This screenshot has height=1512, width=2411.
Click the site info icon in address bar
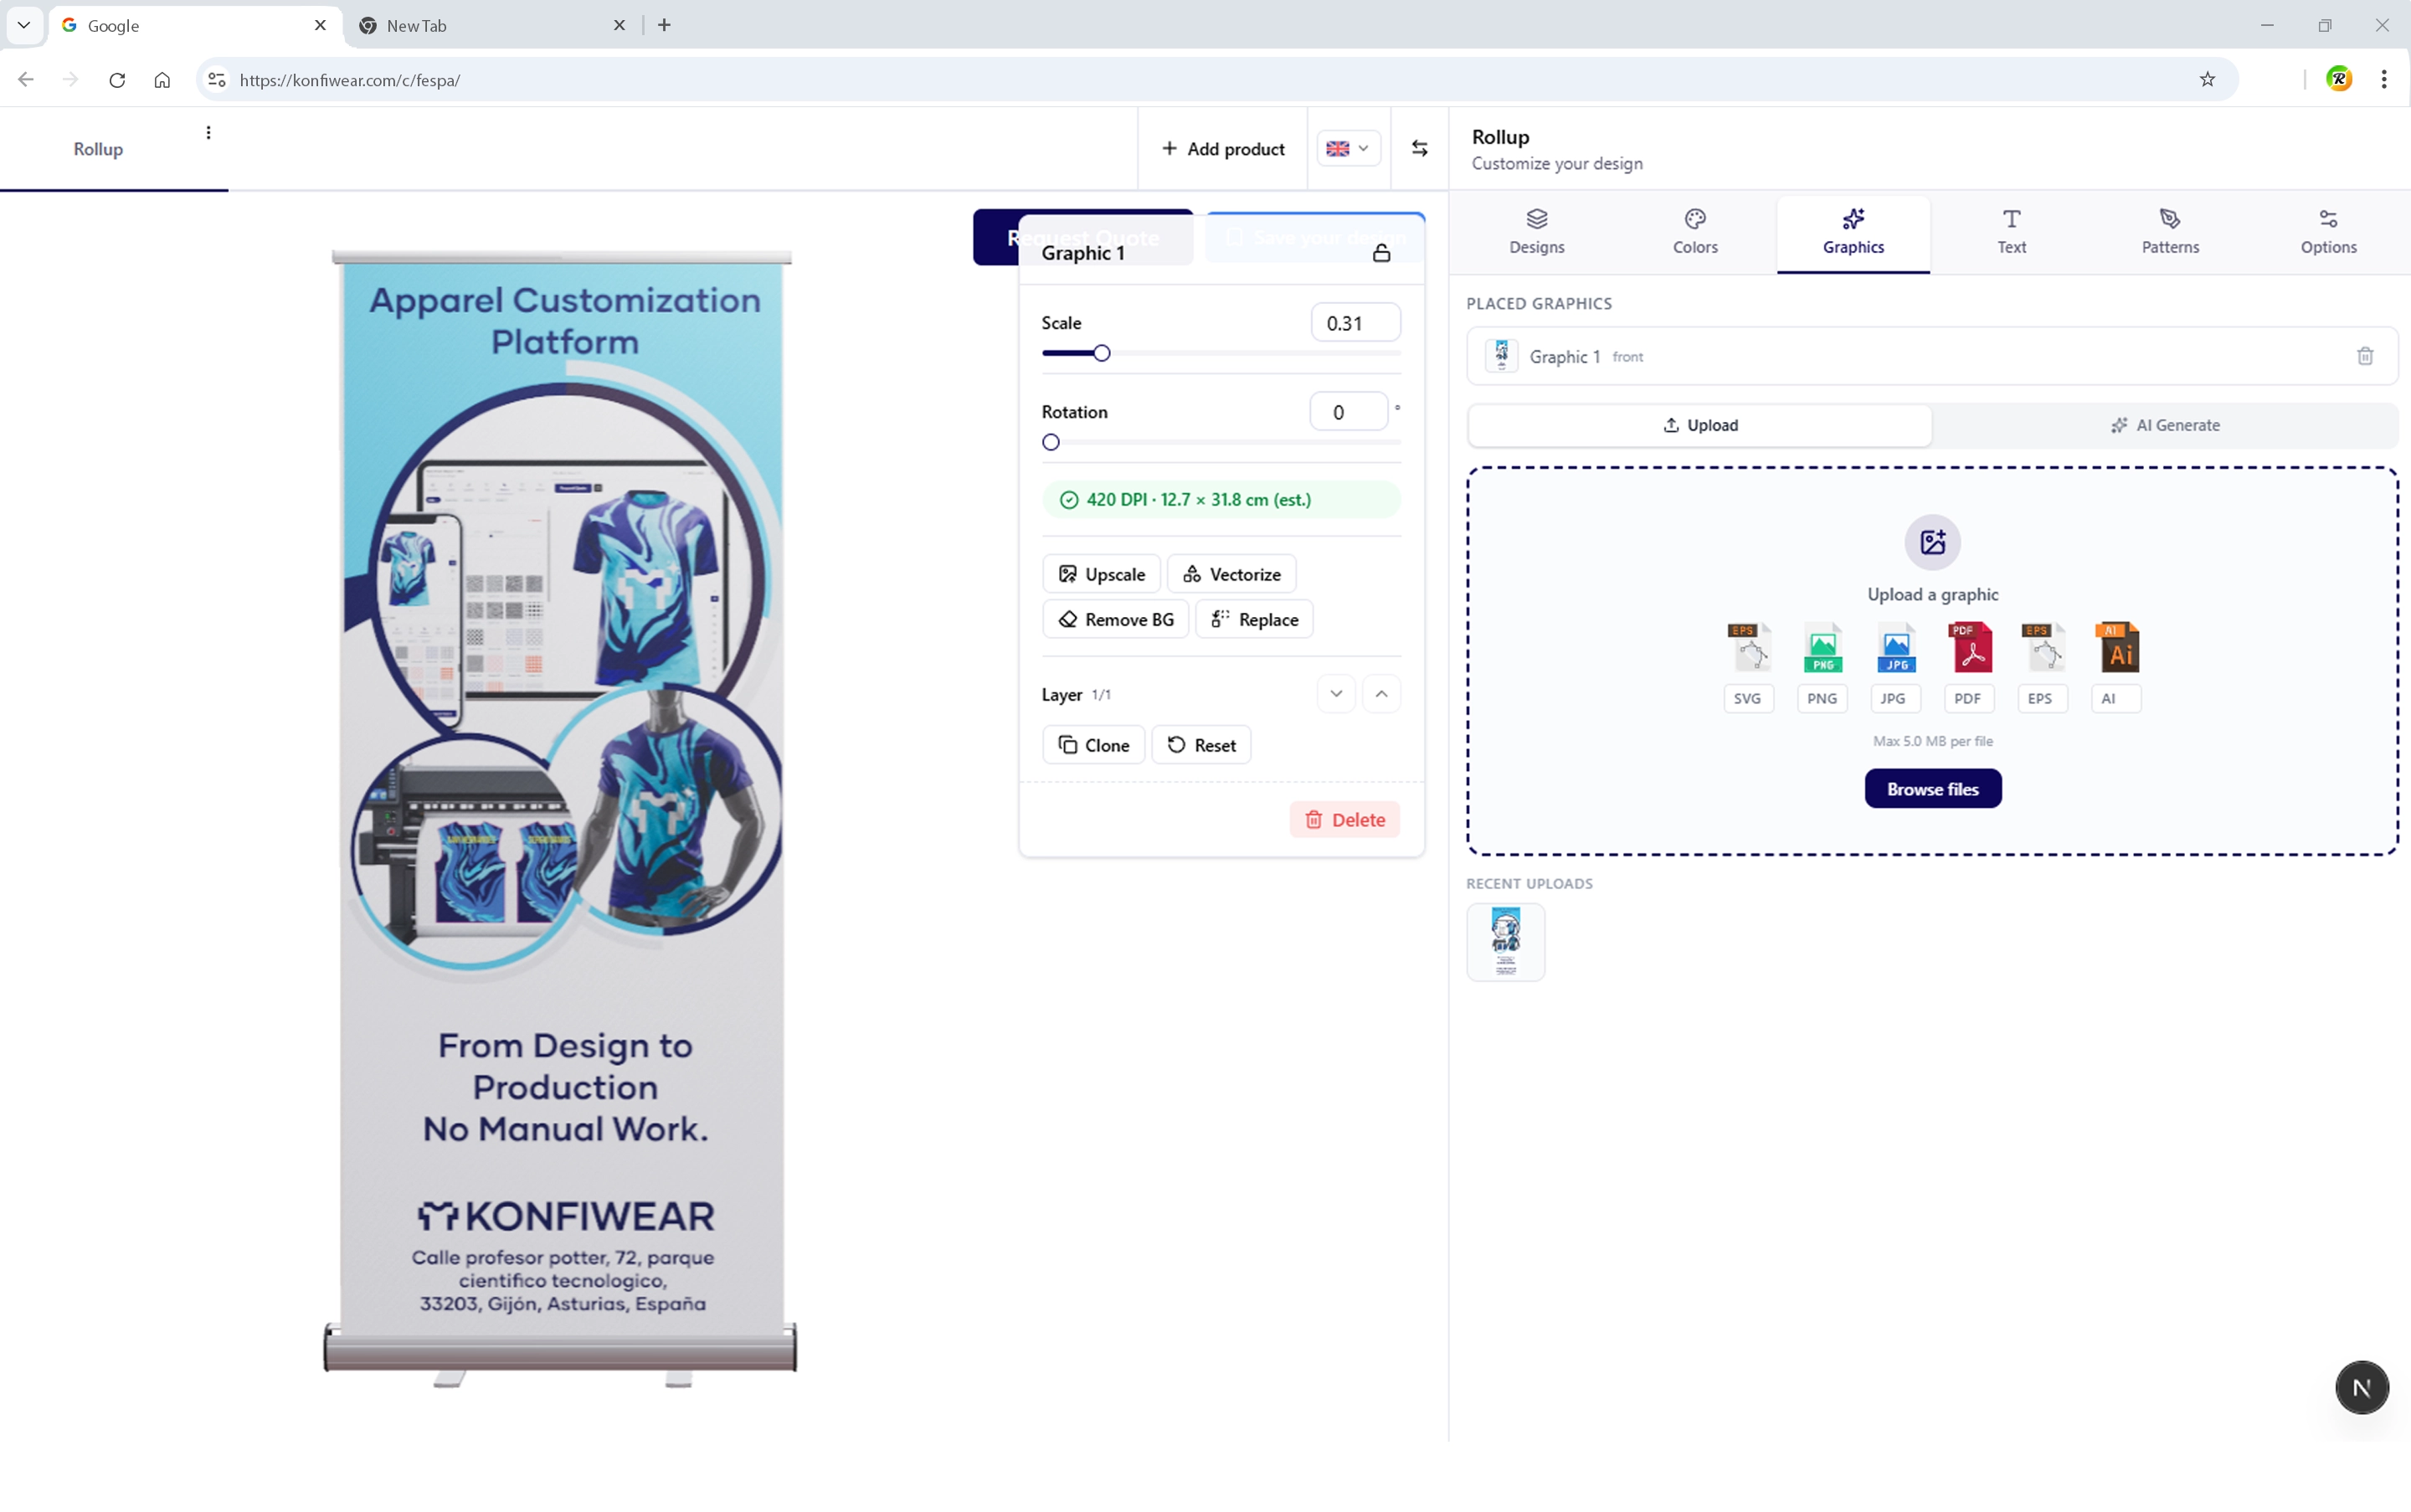tap(216, 80)
